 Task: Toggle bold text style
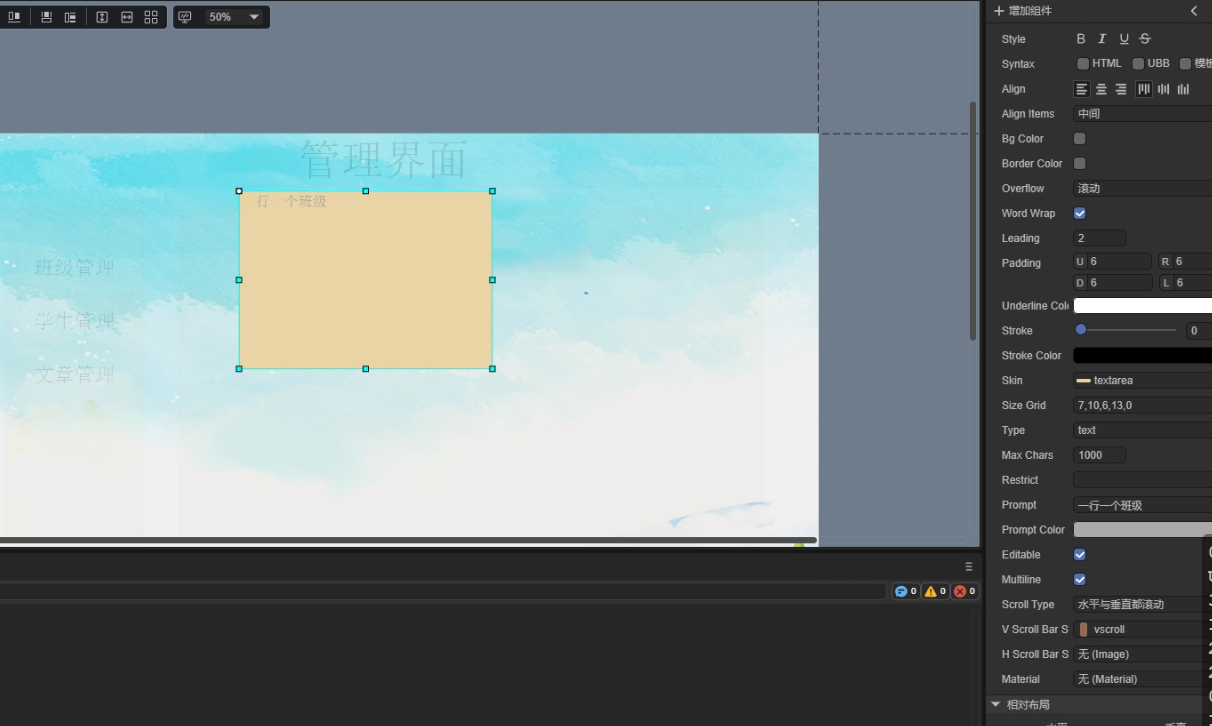coord(1081,39)
